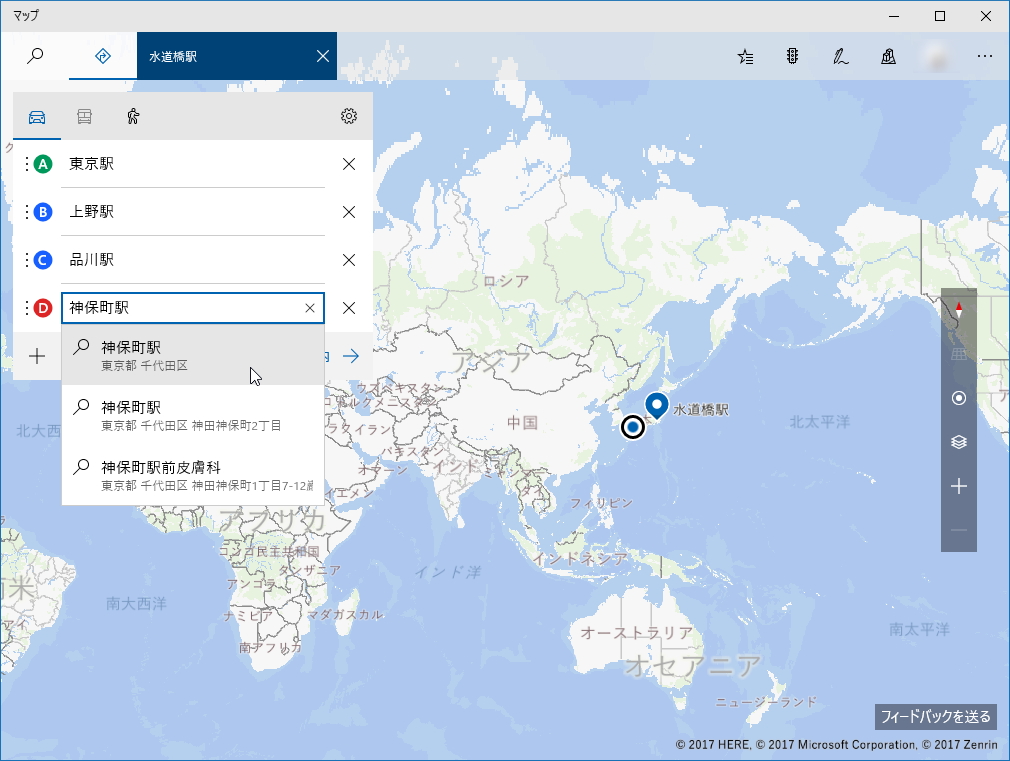This screenshot has width=1010, height=761.
Task: Add a new destination with the plus
Action: [x=36, y=355]
